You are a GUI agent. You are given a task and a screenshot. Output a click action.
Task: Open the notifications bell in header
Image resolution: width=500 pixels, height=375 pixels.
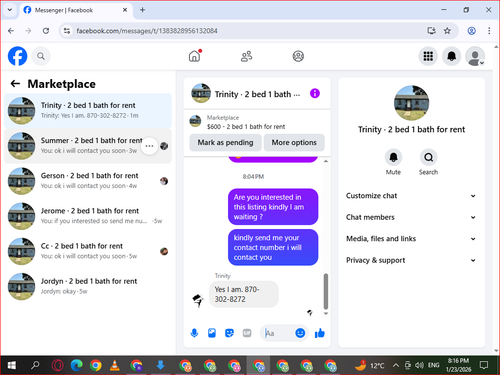click(x=451, y=56)
